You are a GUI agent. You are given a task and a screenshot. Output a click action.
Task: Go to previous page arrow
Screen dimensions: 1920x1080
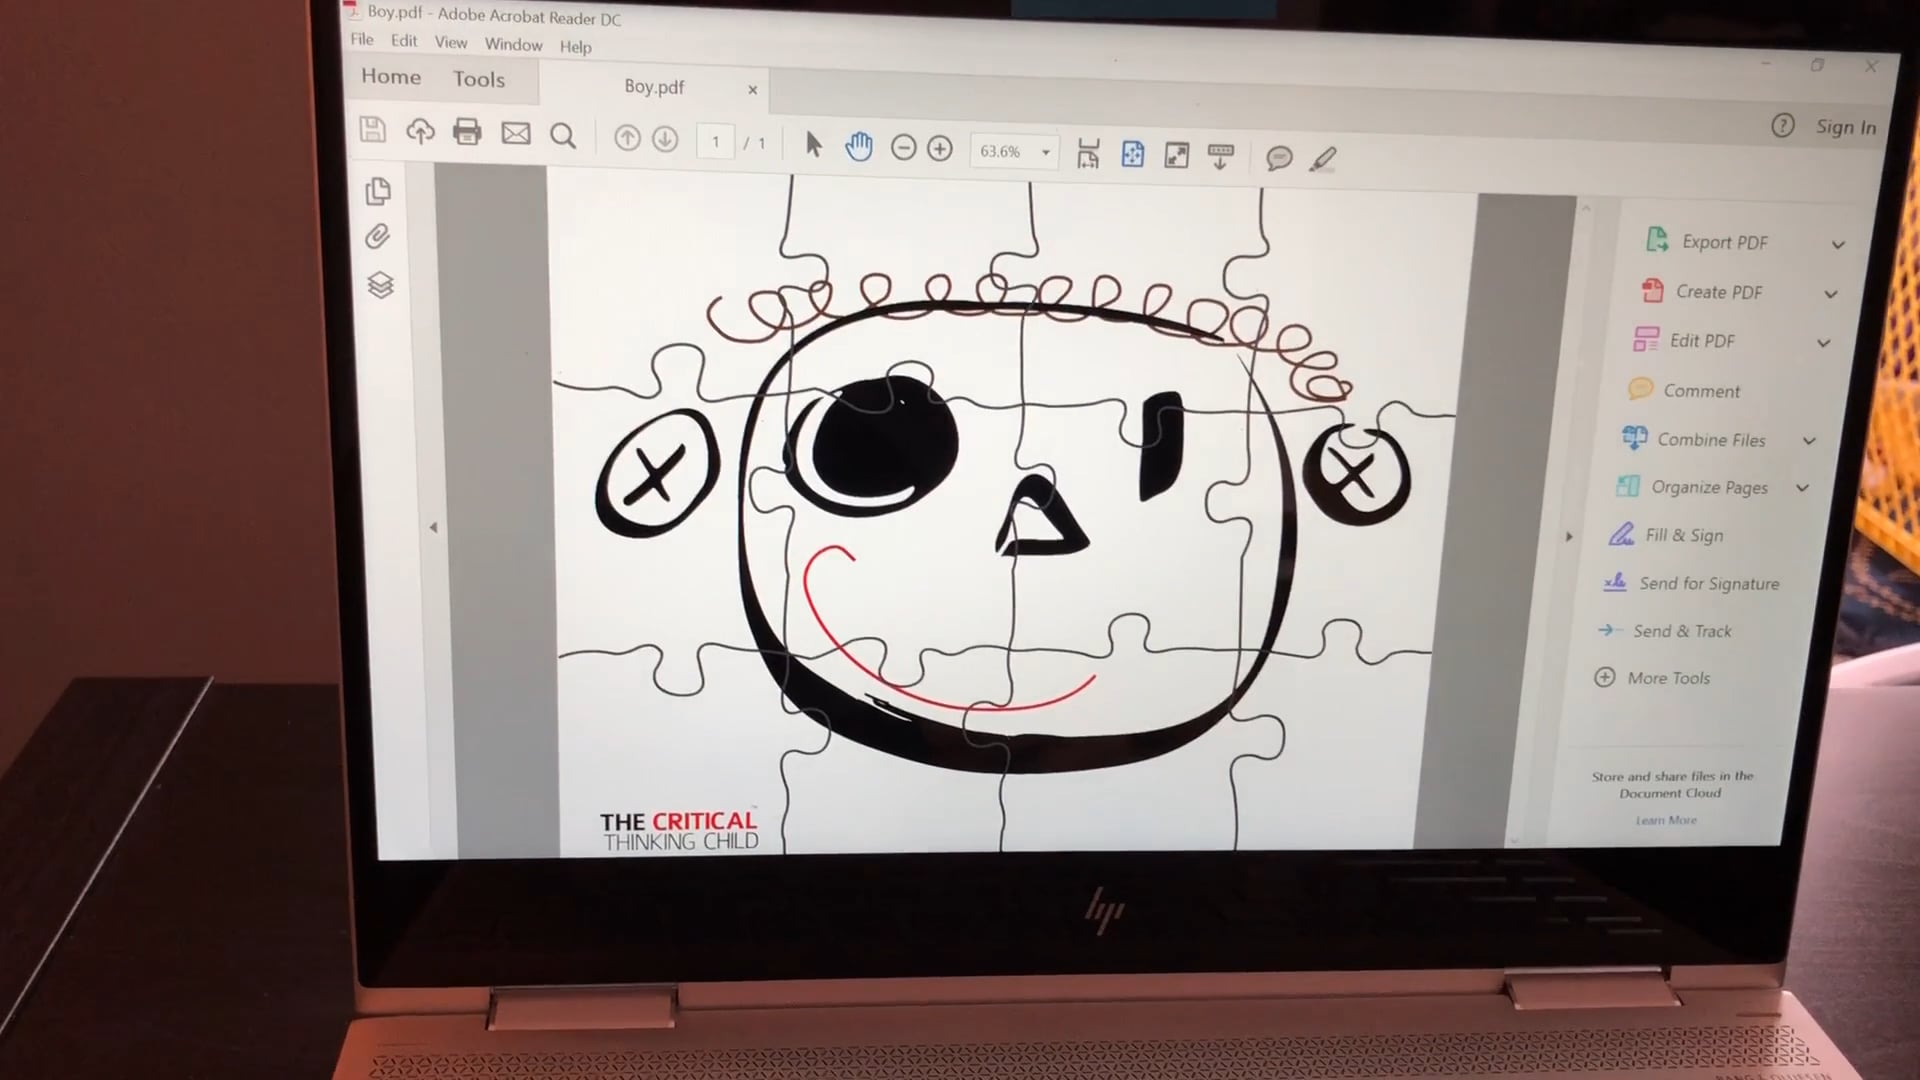627,138
